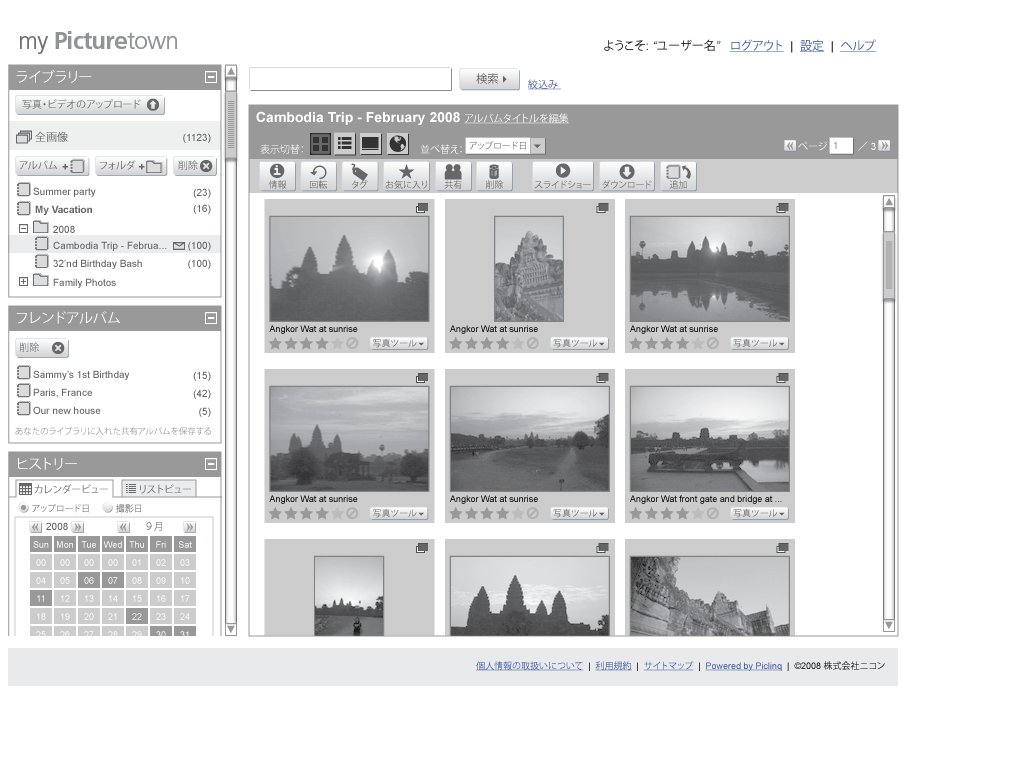Image resolution: width=1024 pixels, height=768 pixels.
Task: Select My Vacation album
Action: (x=63, y=209)
